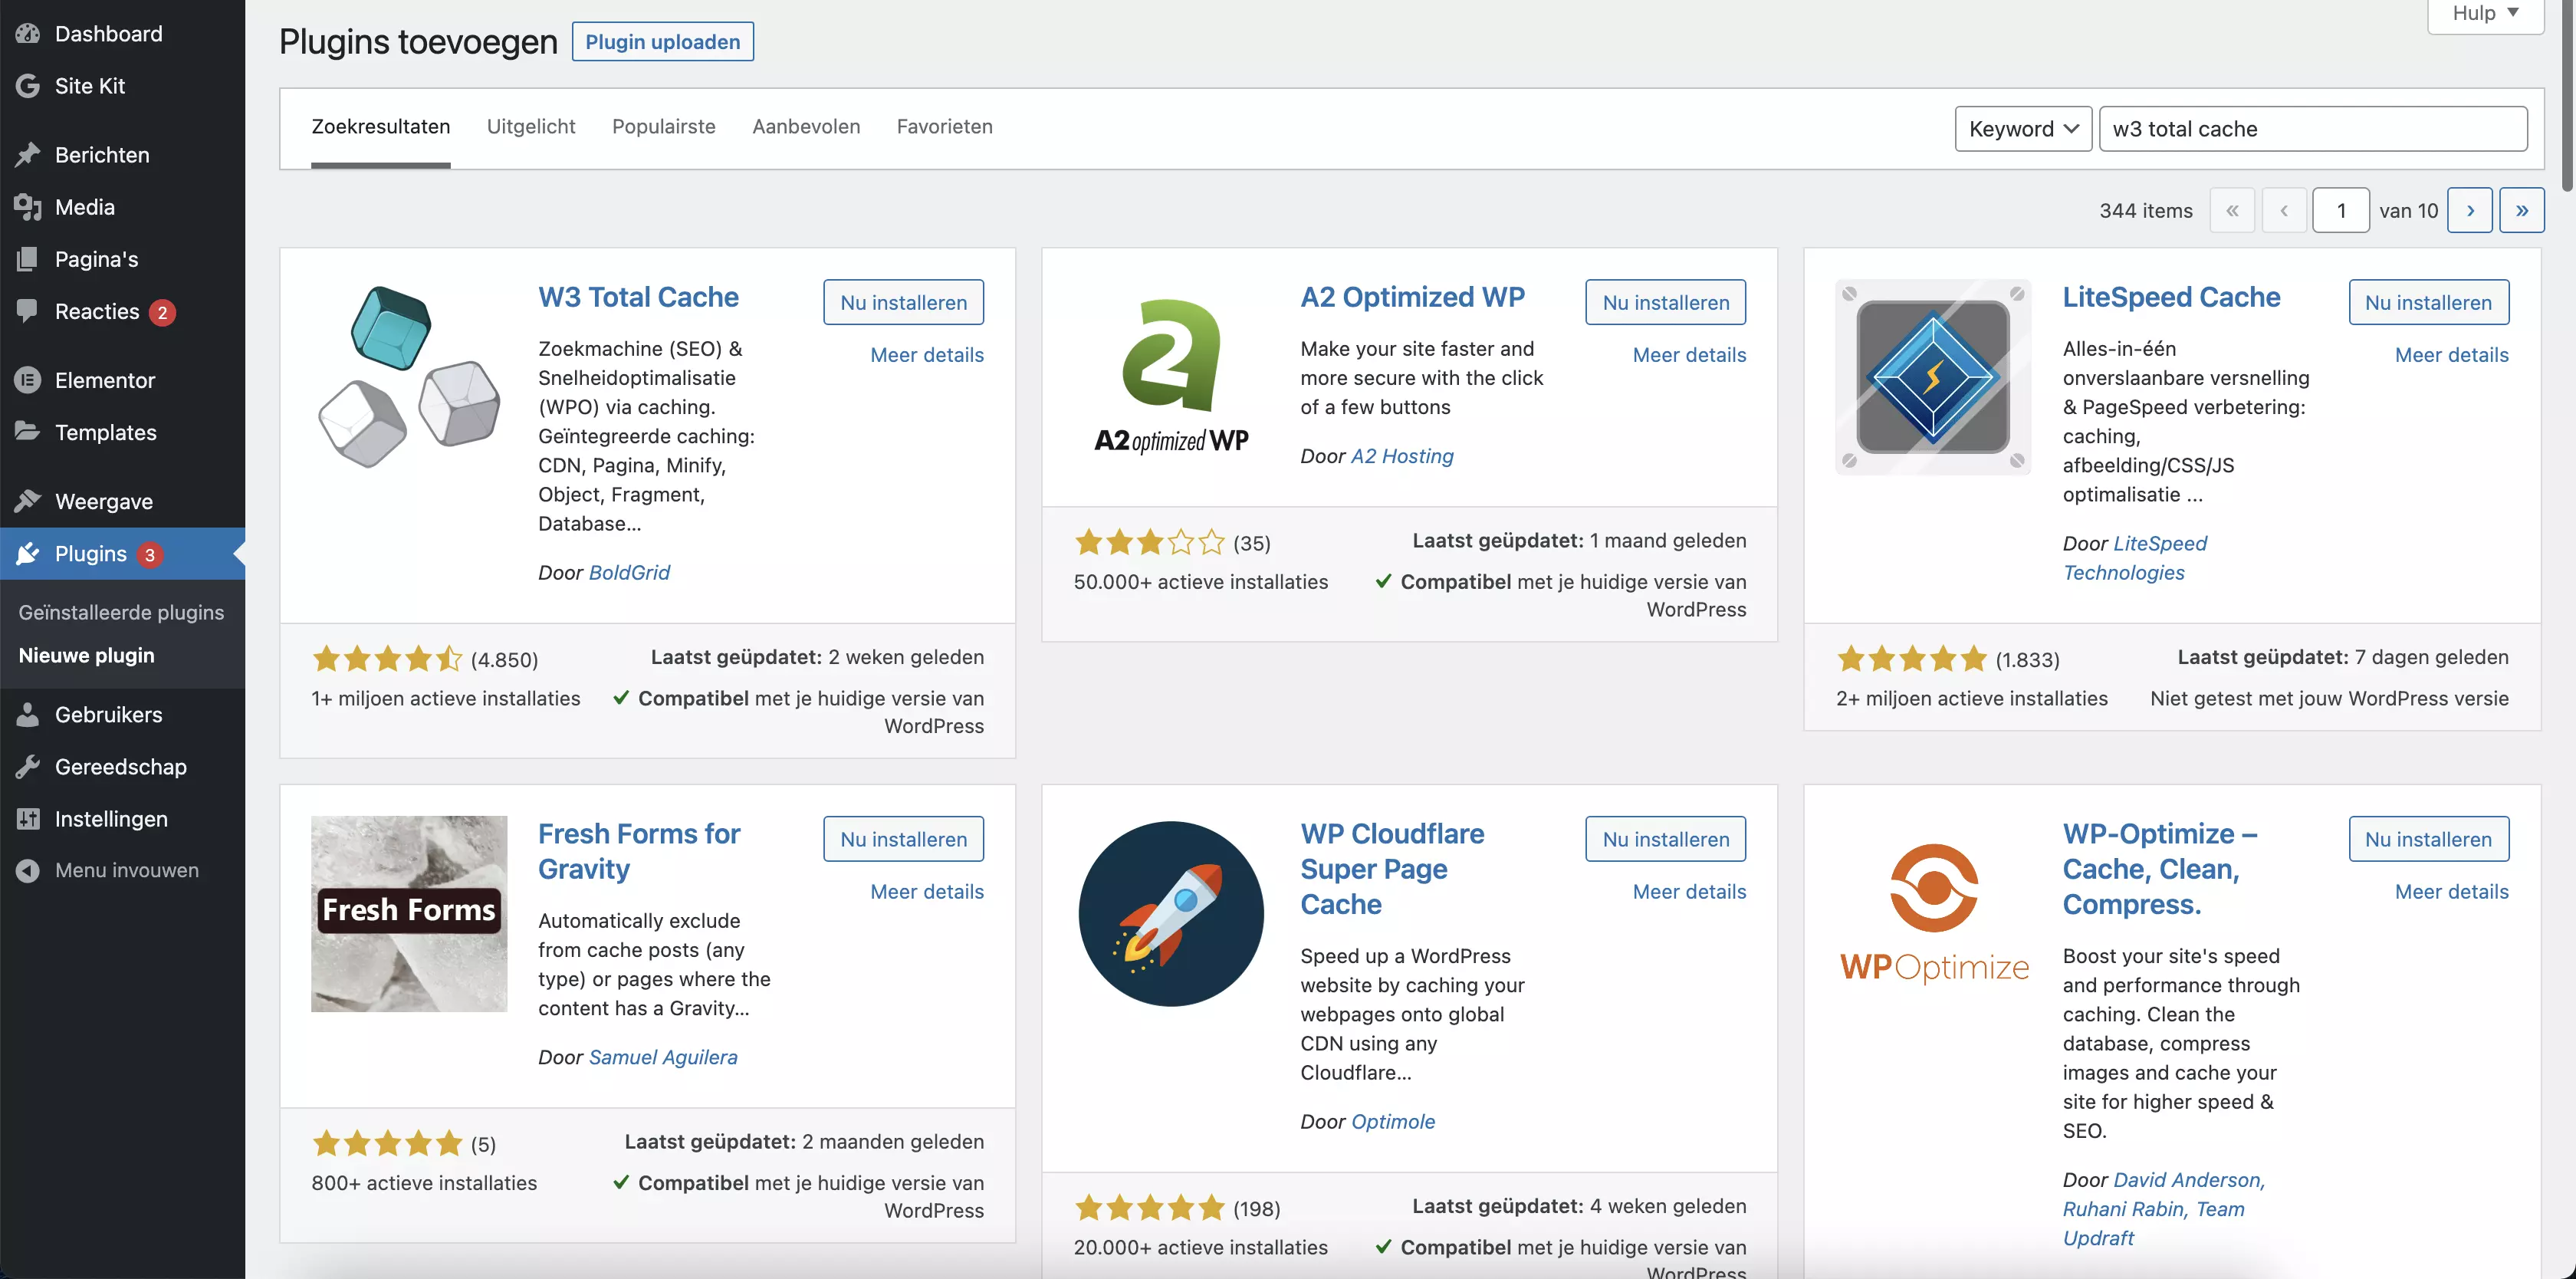Open Meer details for A2 Optimized WP

1689,355
